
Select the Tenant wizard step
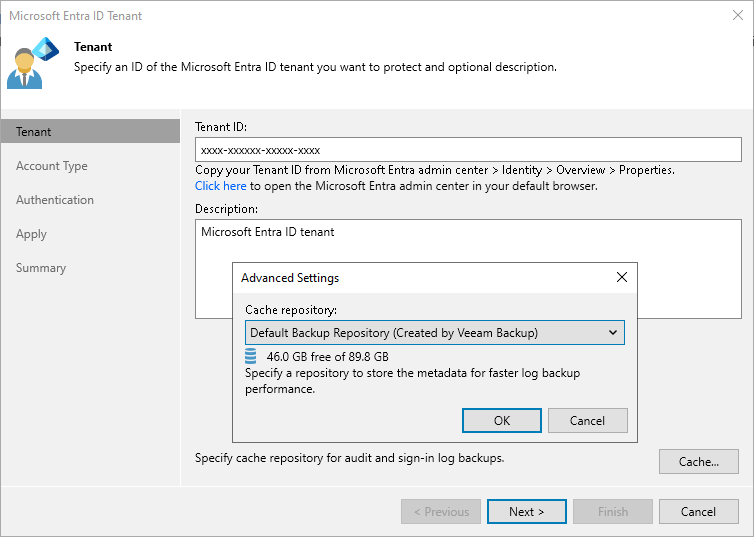click(x=90, y=131)
